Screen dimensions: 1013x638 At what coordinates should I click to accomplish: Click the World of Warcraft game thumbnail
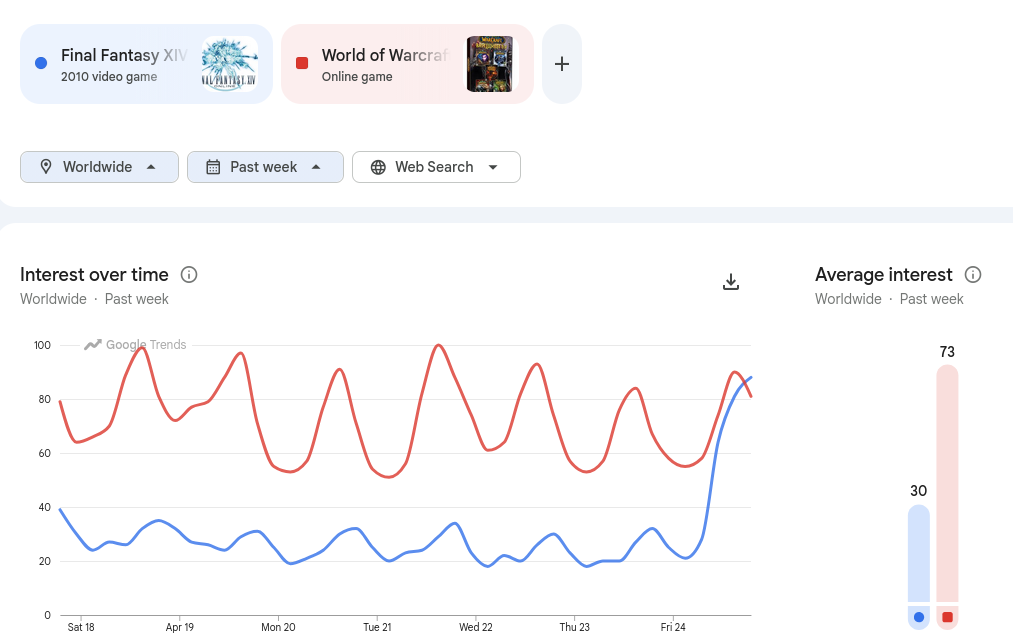point(490,64)
